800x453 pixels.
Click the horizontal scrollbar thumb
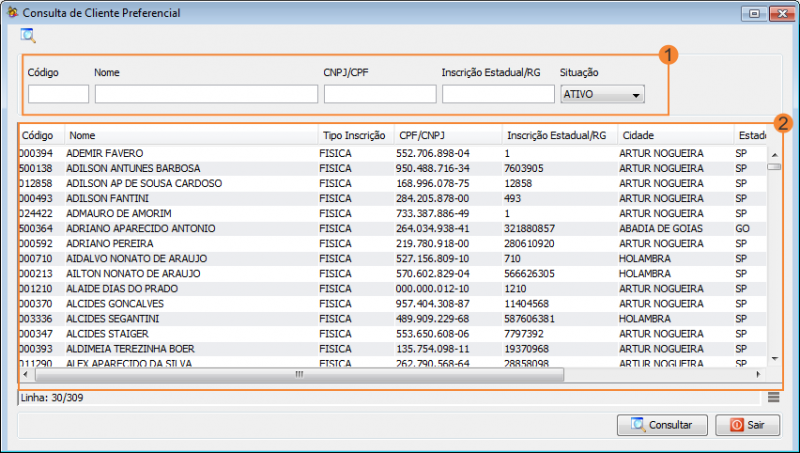(x=299, y=374)
